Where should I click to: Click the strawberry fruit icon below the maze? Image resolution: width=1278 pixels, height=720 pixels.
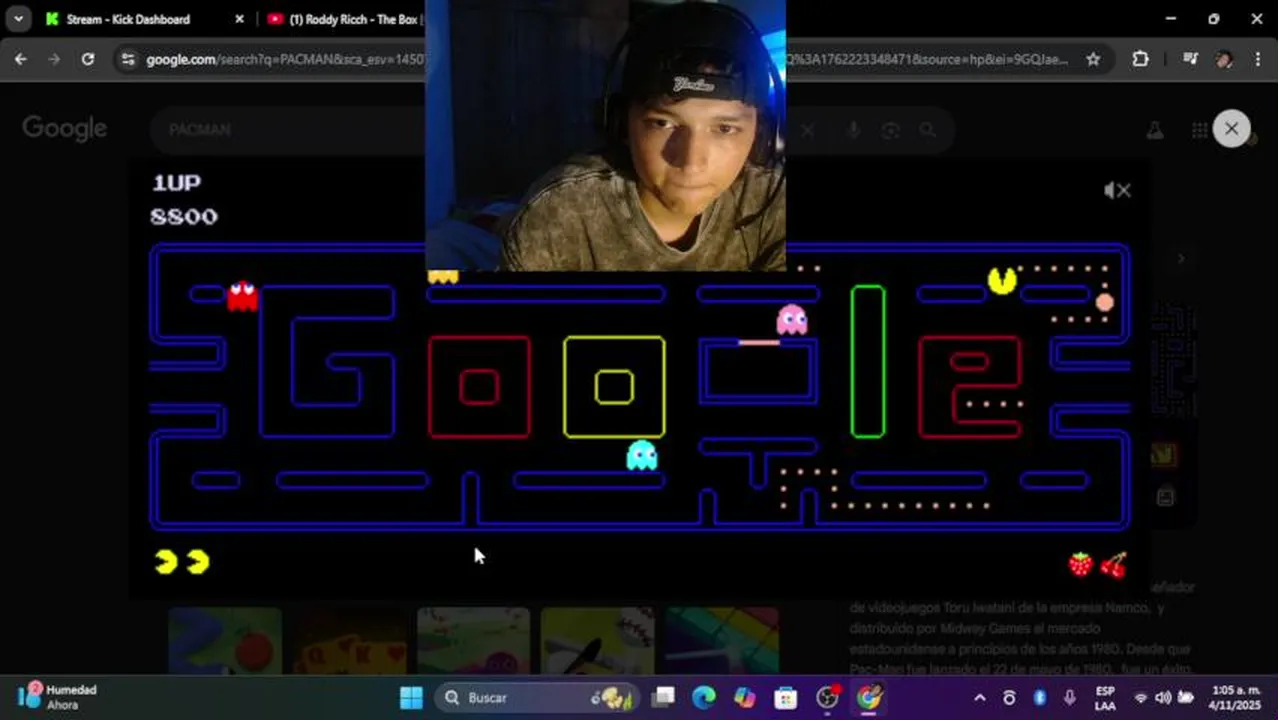(1081, 564)
